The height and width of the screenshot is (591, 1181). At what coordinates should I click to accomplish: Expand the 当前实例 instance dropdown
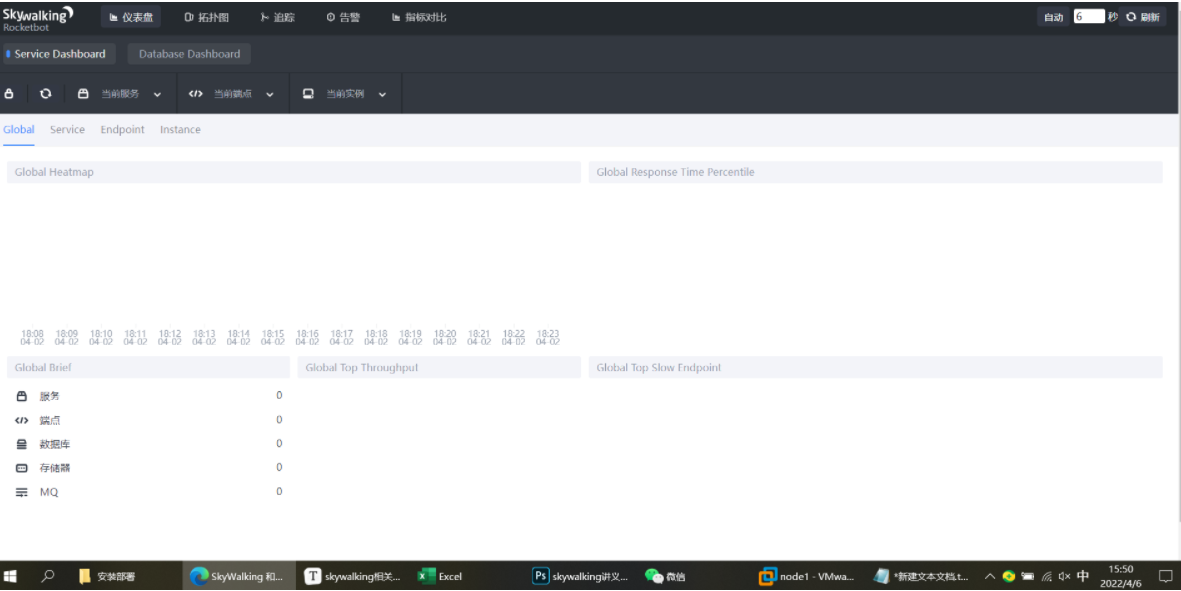point(345,93)
